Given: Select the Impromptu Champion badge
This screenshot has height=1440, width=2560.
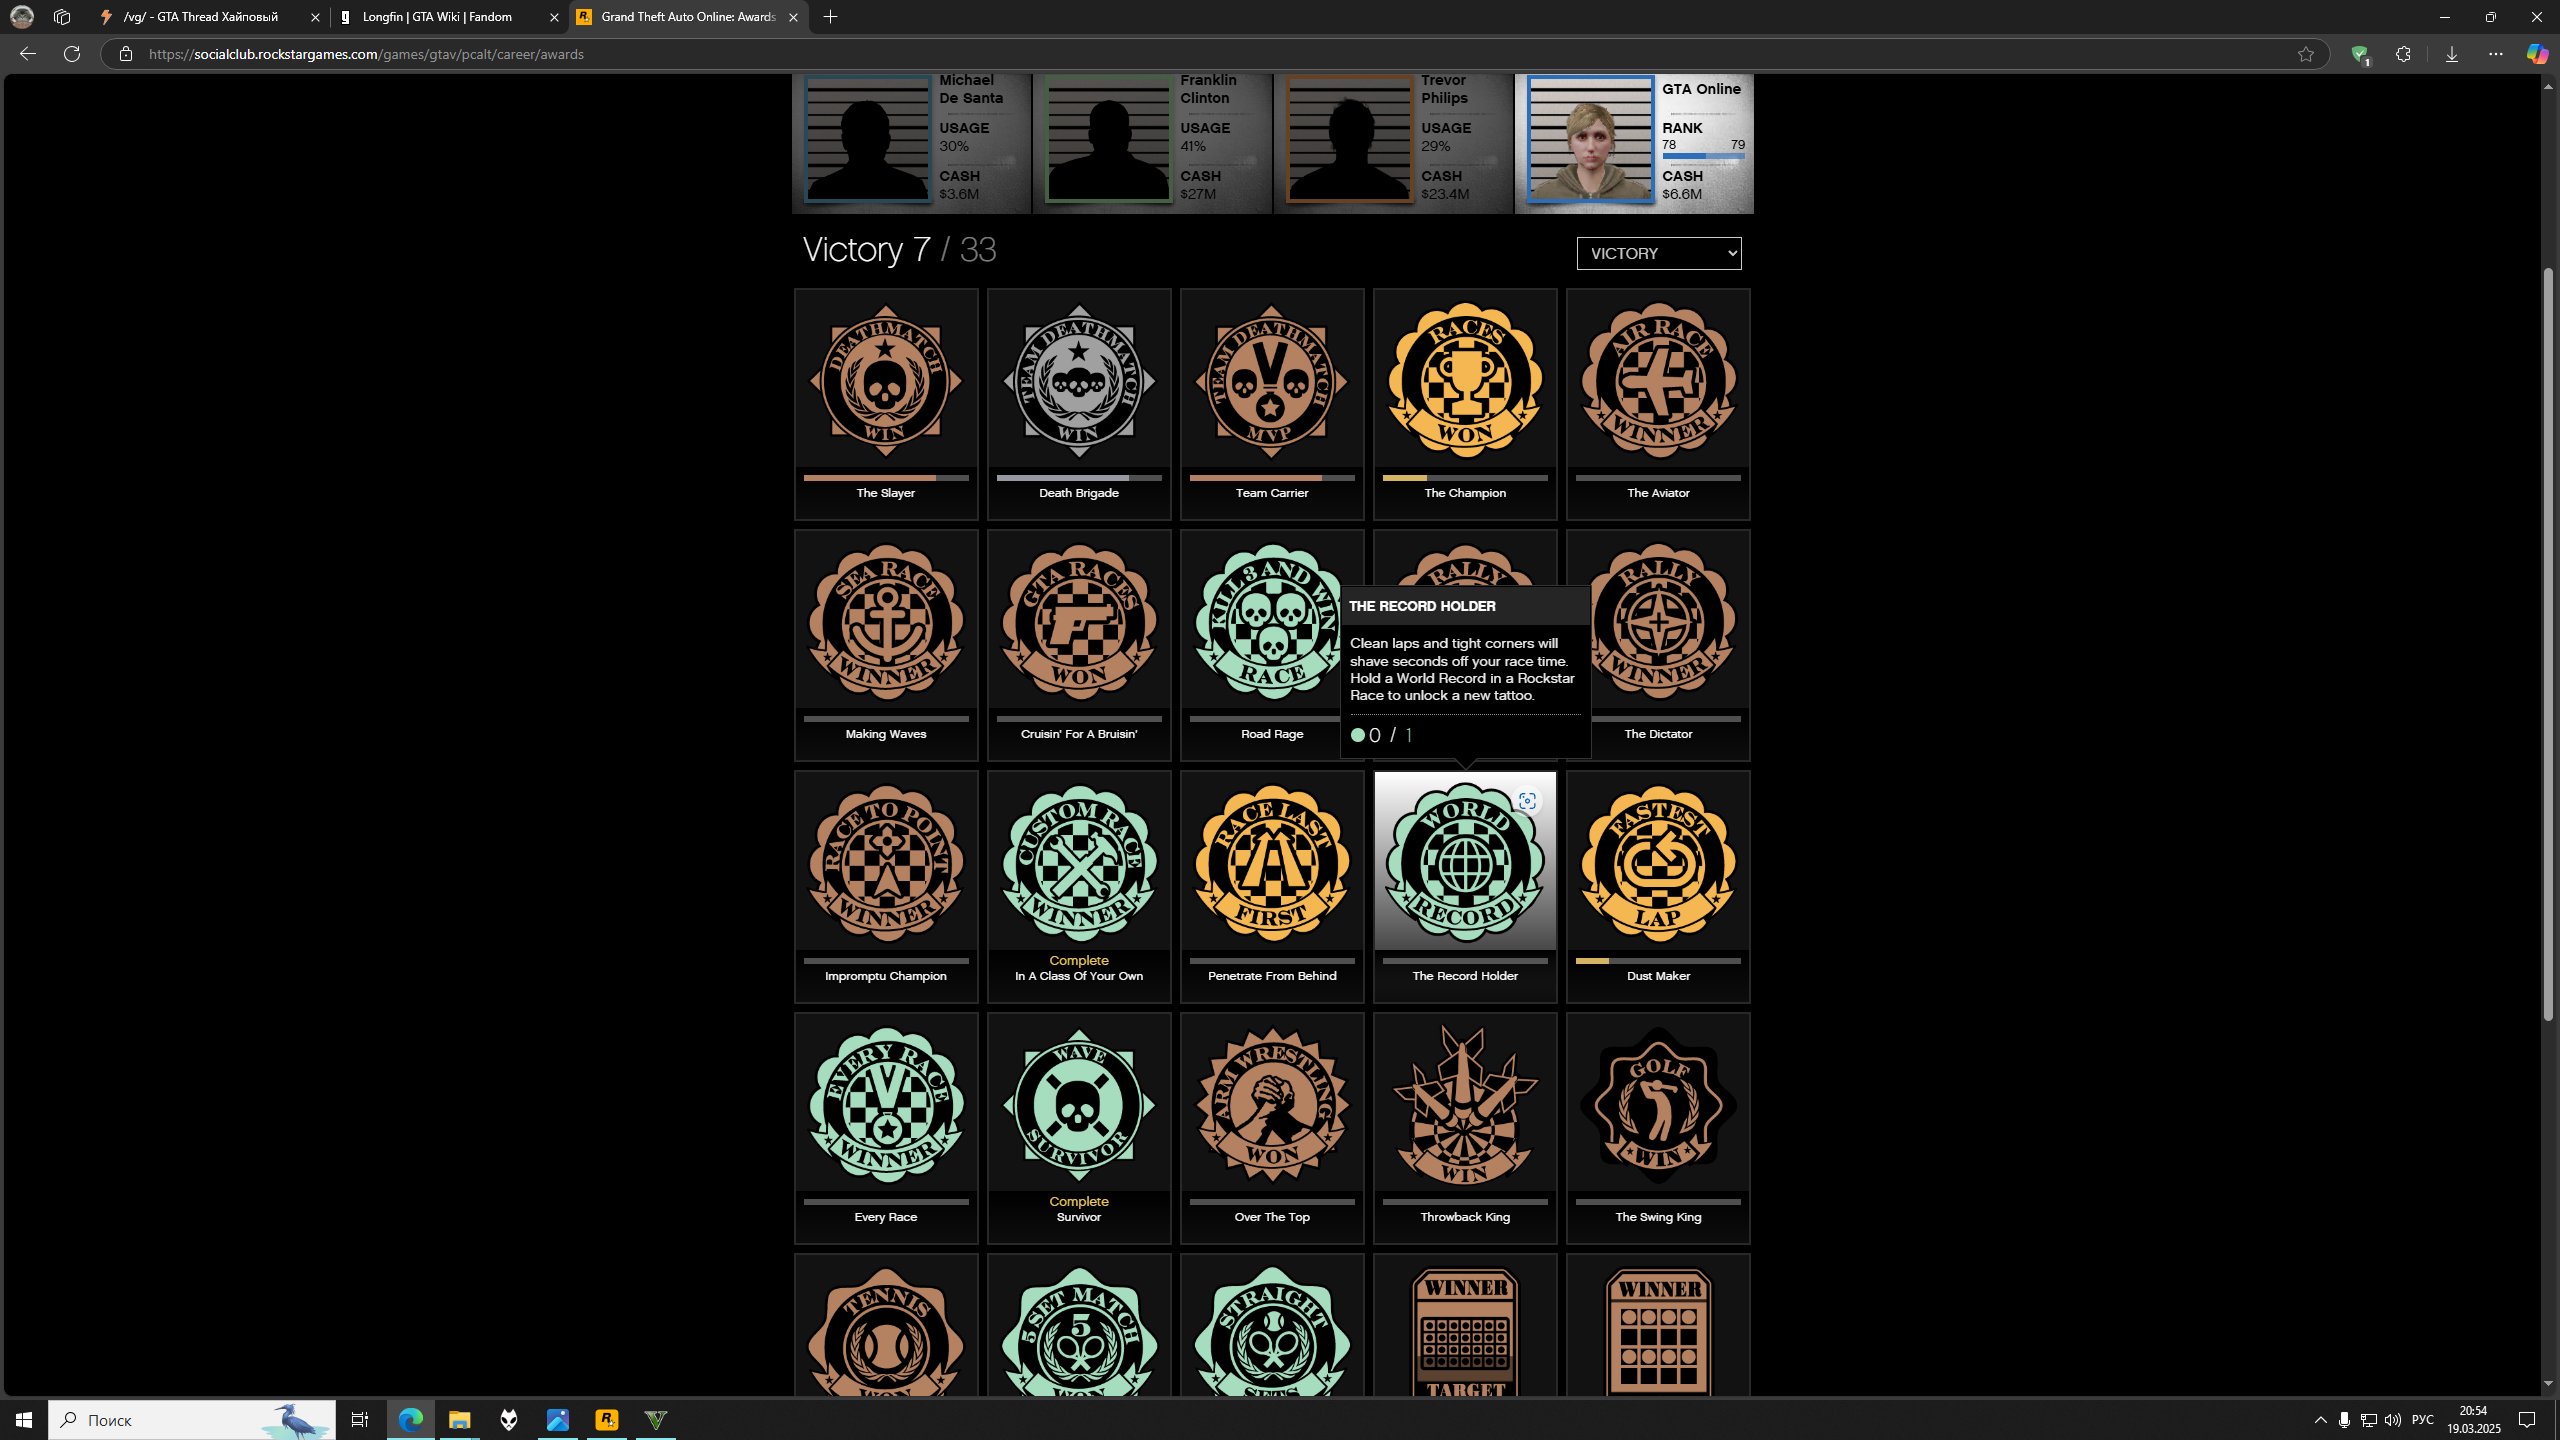Looking at the screenshot, I should point(885,864).
